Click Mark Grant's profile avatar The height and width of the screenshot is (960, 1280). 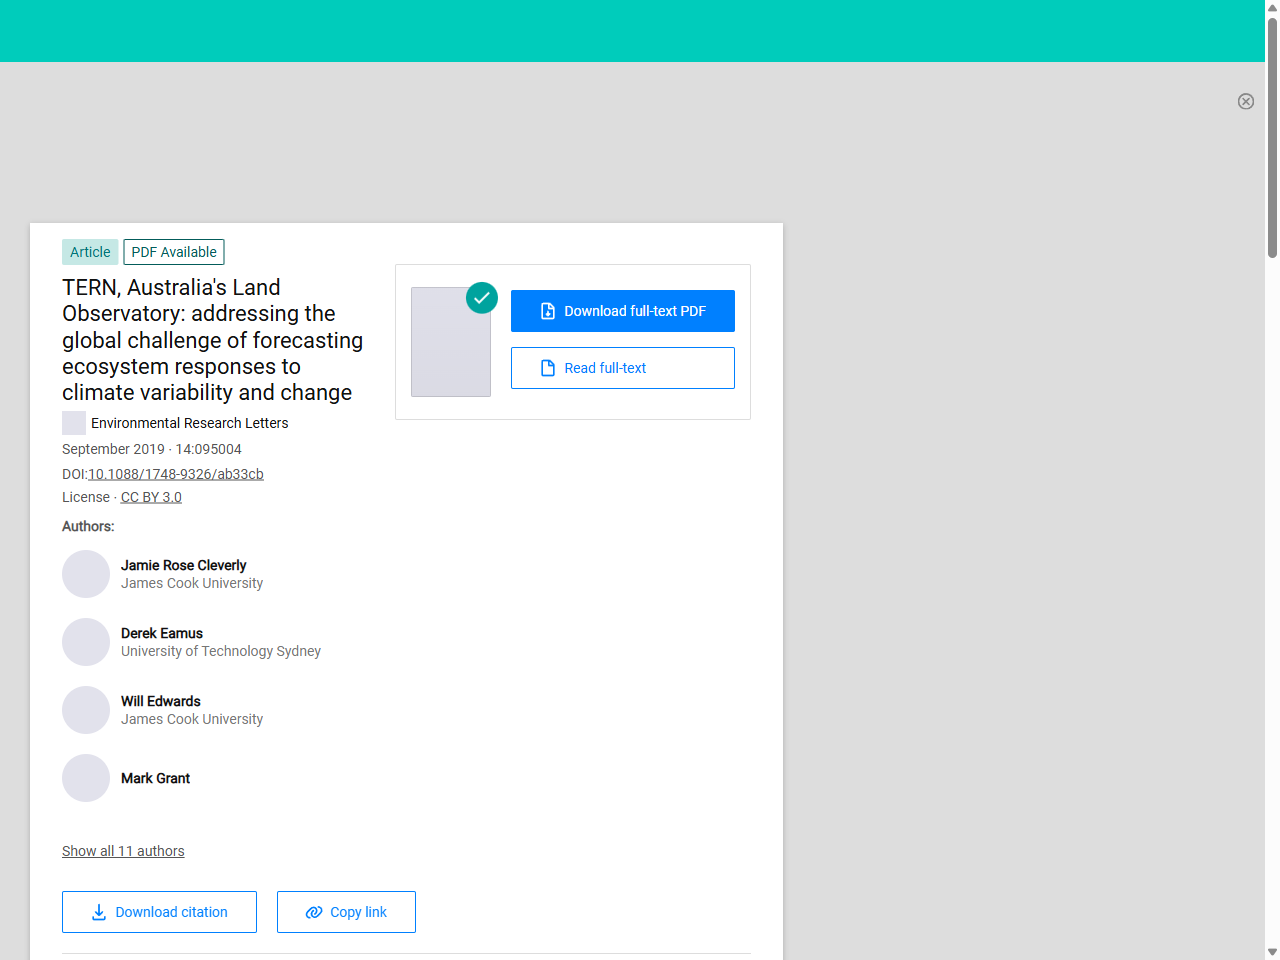86,778
